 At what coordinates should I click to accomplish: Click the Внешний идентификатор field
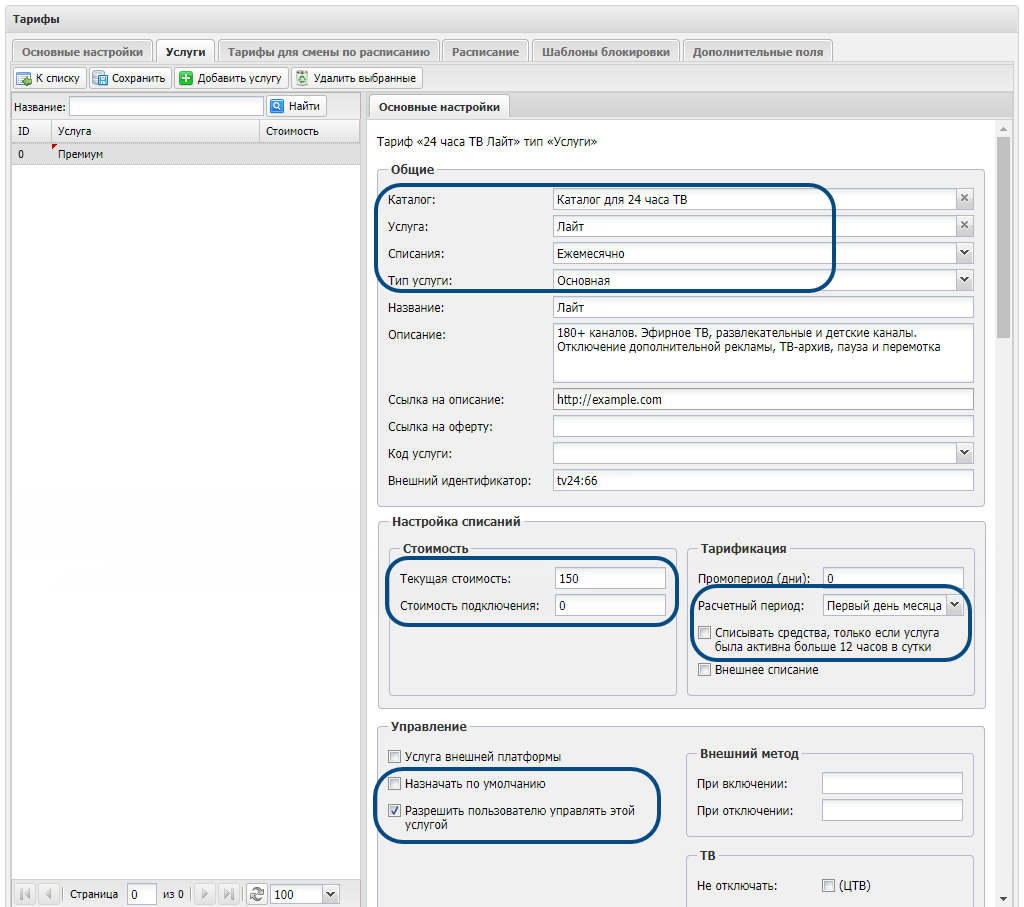763,481
